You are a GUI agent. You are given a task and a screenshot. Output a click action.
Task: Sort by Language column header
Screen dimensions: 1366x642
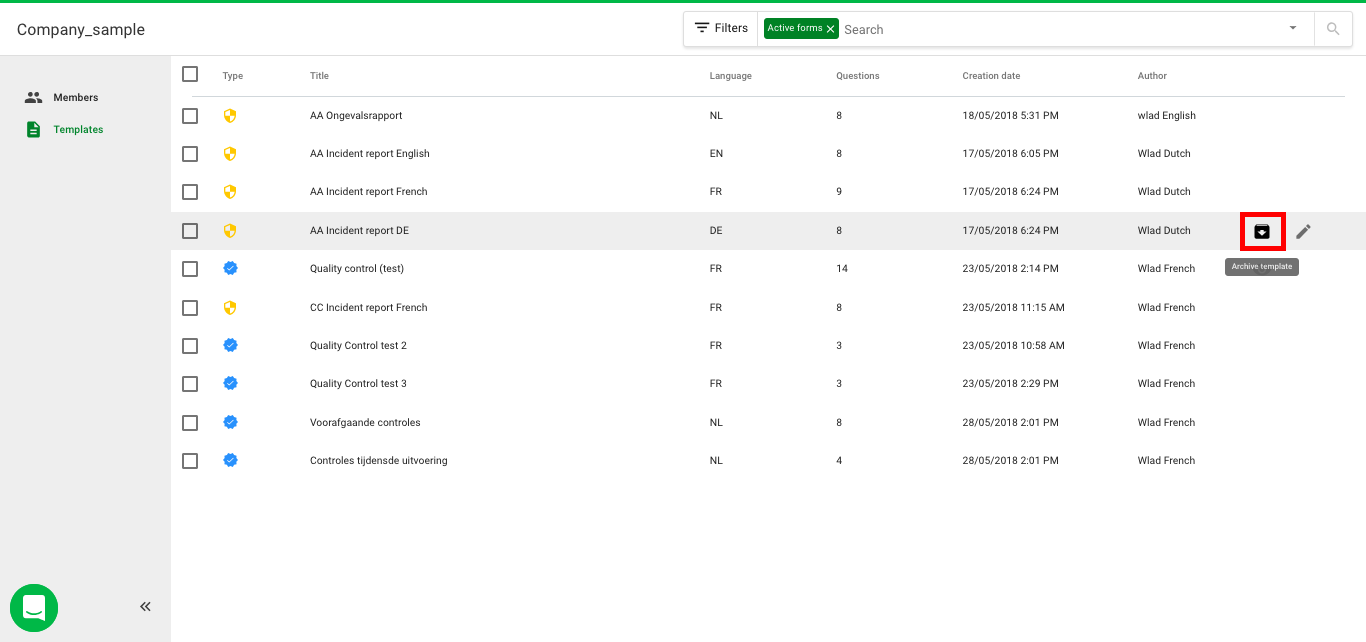pyautogui.click(x=731, y=76)
